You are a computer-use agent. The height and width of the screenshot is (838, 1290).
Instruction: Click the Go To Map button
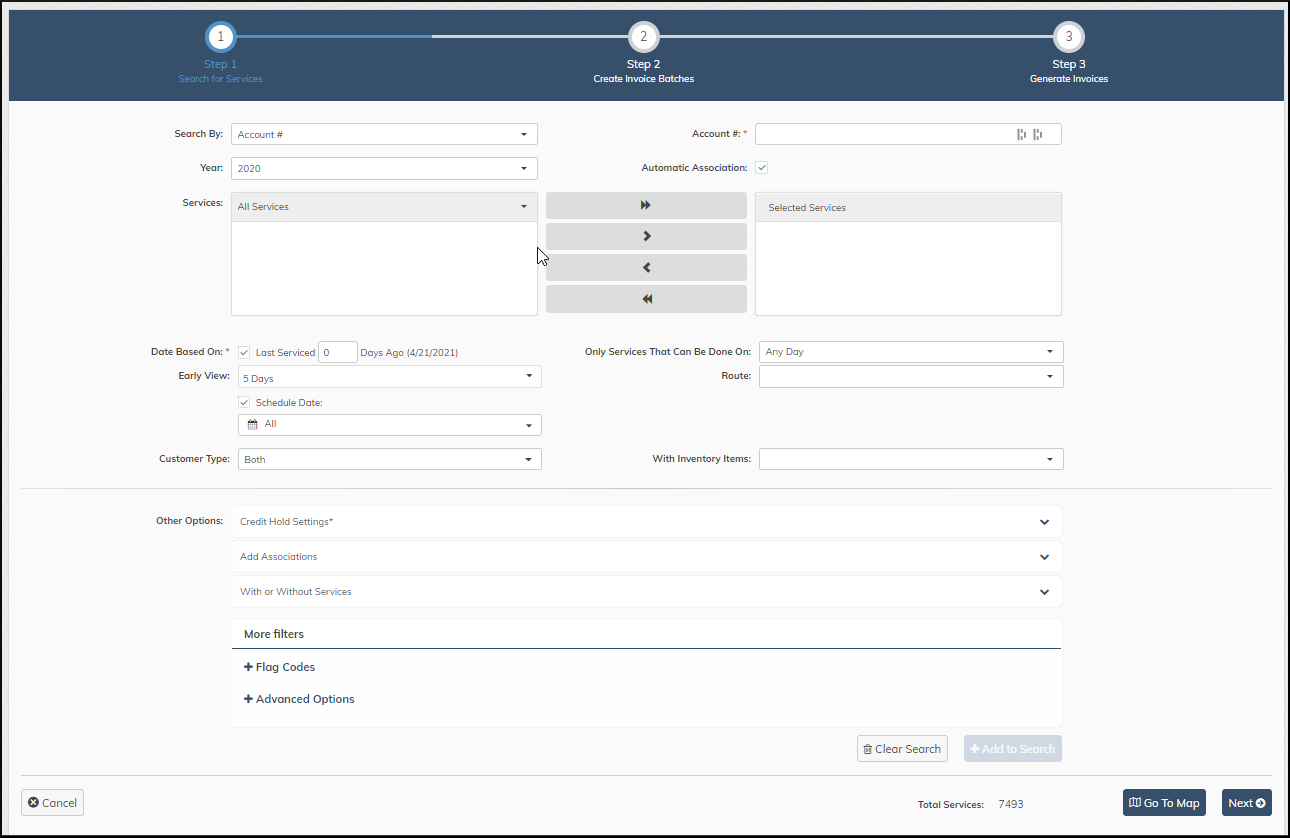point(1164,803)
